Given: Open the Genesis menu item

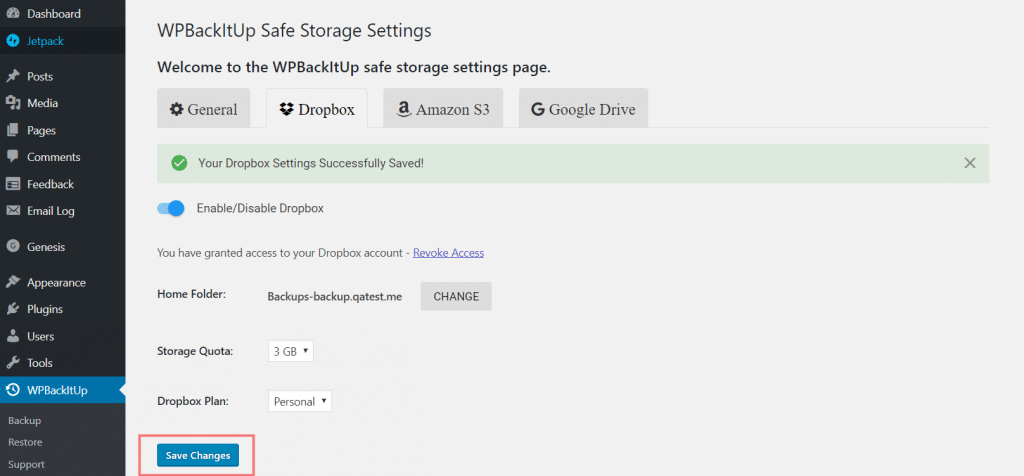Looking at the screenshot, I should (x=63, y=247).
